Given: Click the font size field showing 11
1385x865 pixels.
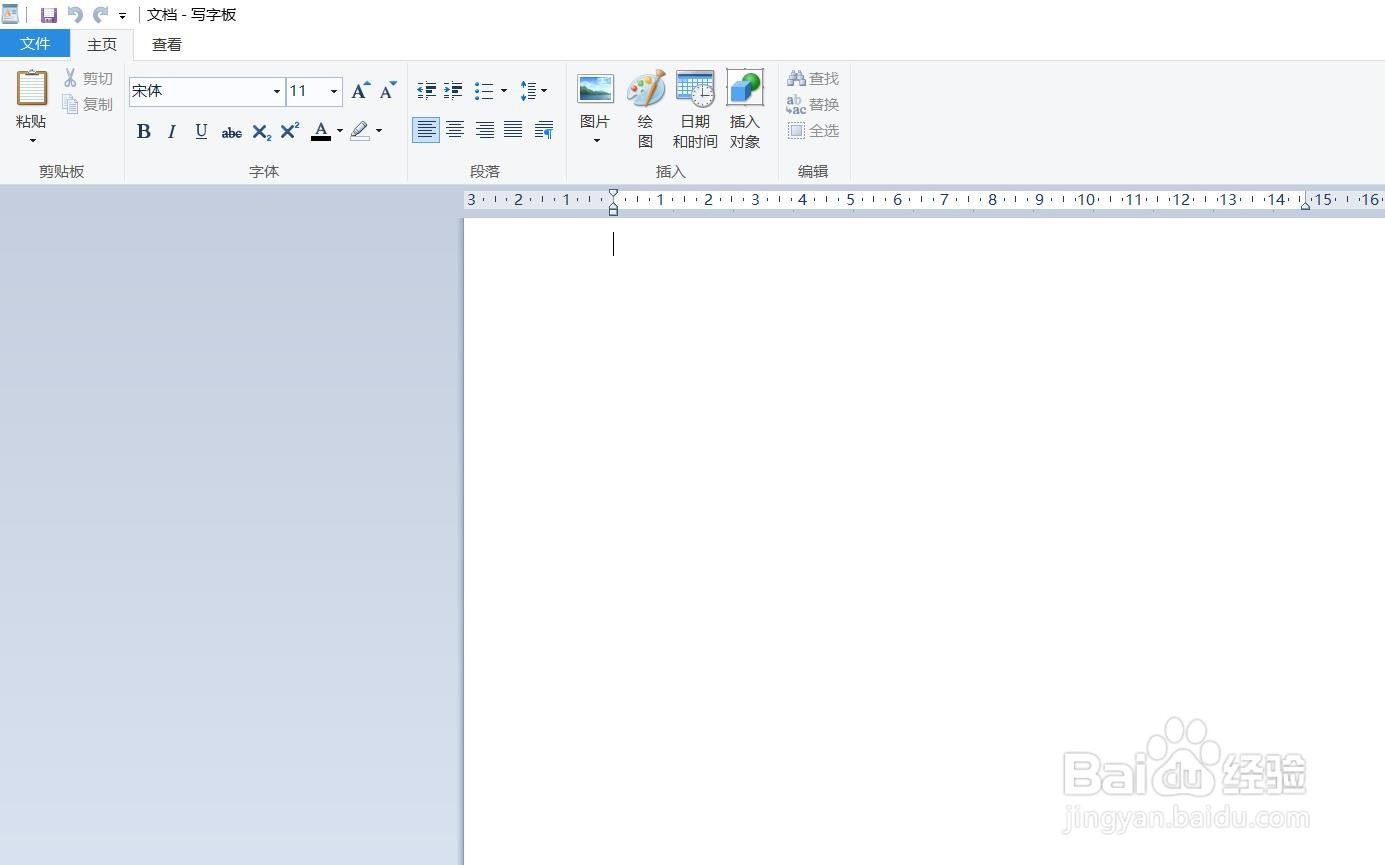Looking at the screenshot, I should 305,91.
